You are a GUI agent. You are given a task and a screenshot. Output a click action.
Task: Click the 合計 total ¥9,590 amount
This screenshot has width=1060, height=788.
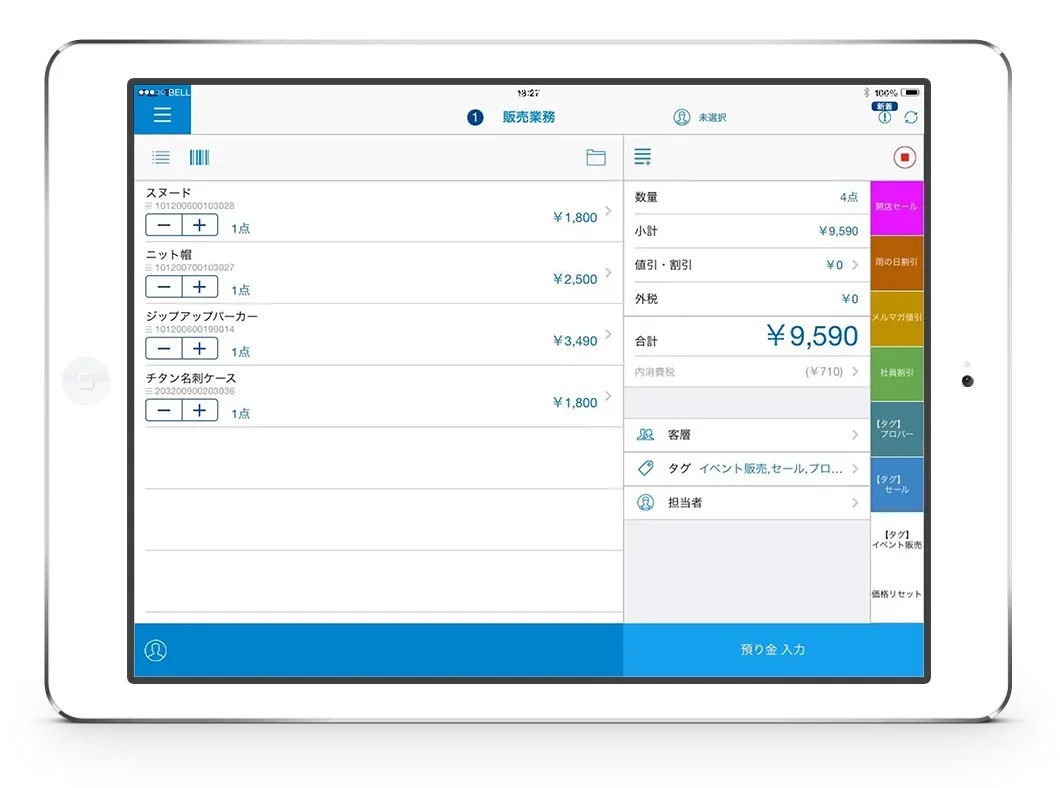(812, 336)
